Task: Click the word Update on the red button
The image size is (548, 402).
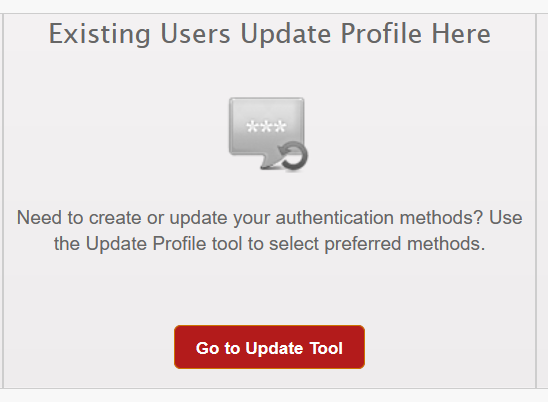Action: (x=274, y=349)
